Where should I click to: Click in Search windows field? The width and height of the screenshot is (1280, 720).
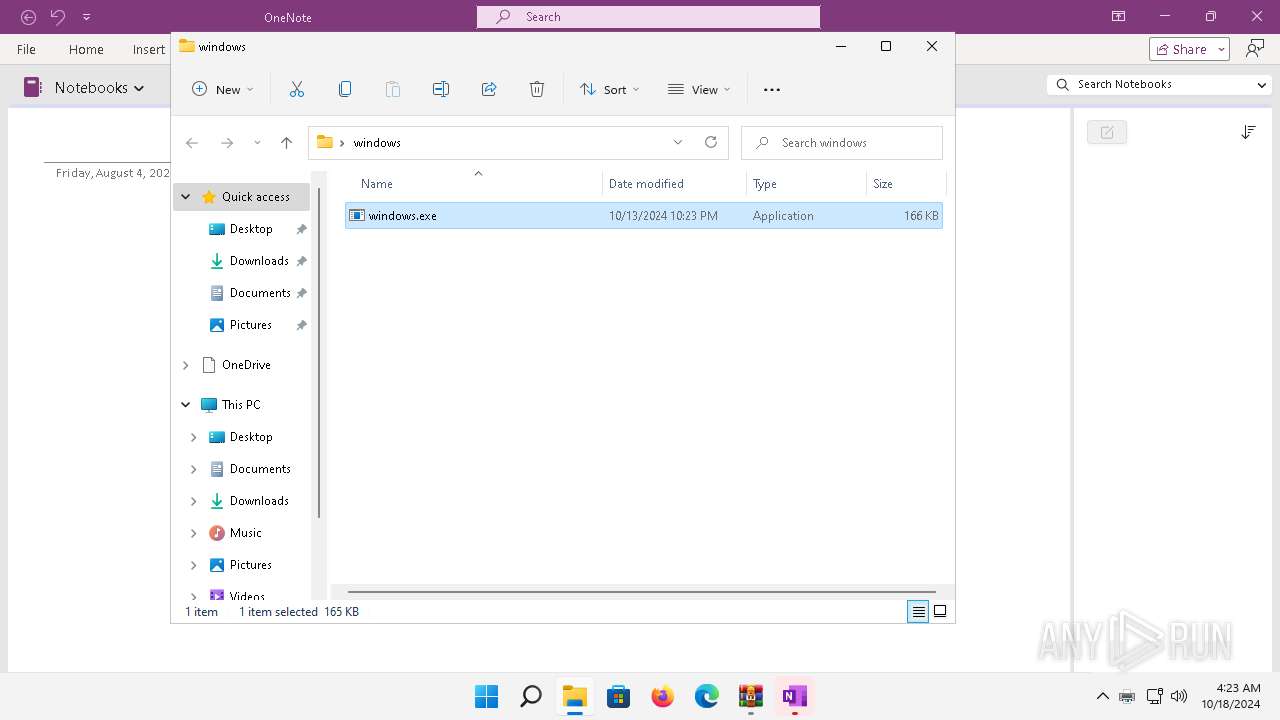coord(842,143)
